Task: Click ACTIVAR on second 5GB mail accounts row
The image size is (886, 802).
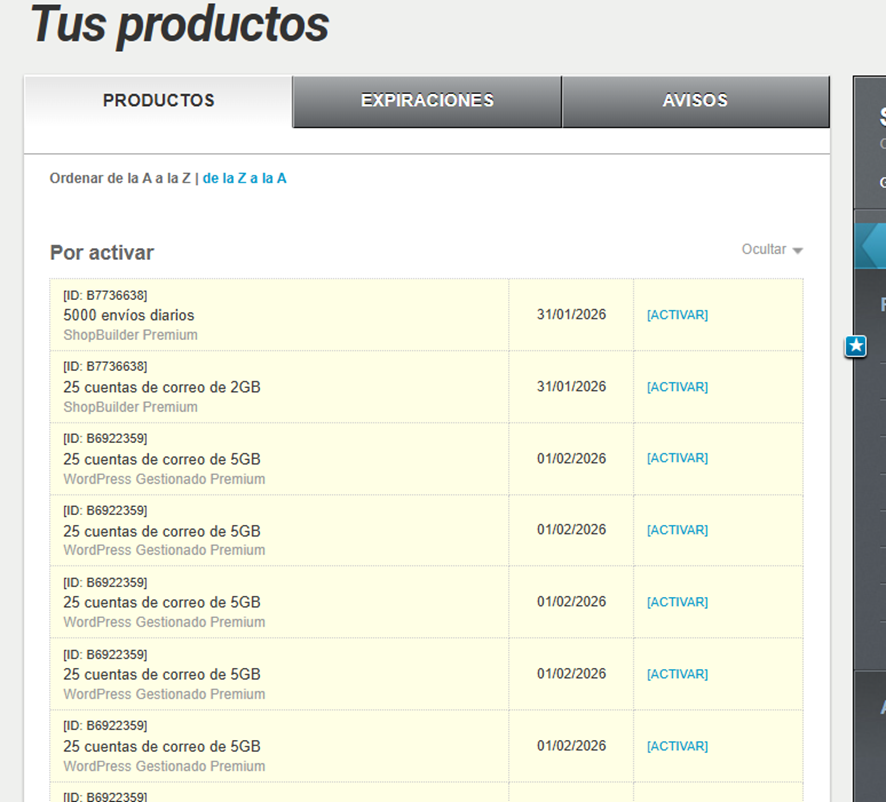Action: (x=677, y=530)
